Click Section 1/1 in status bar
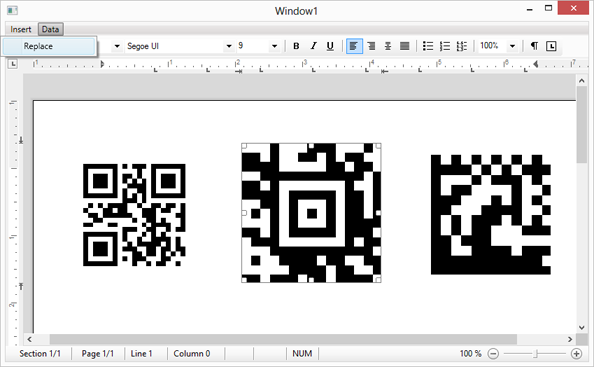 click(x=40, y=354)
